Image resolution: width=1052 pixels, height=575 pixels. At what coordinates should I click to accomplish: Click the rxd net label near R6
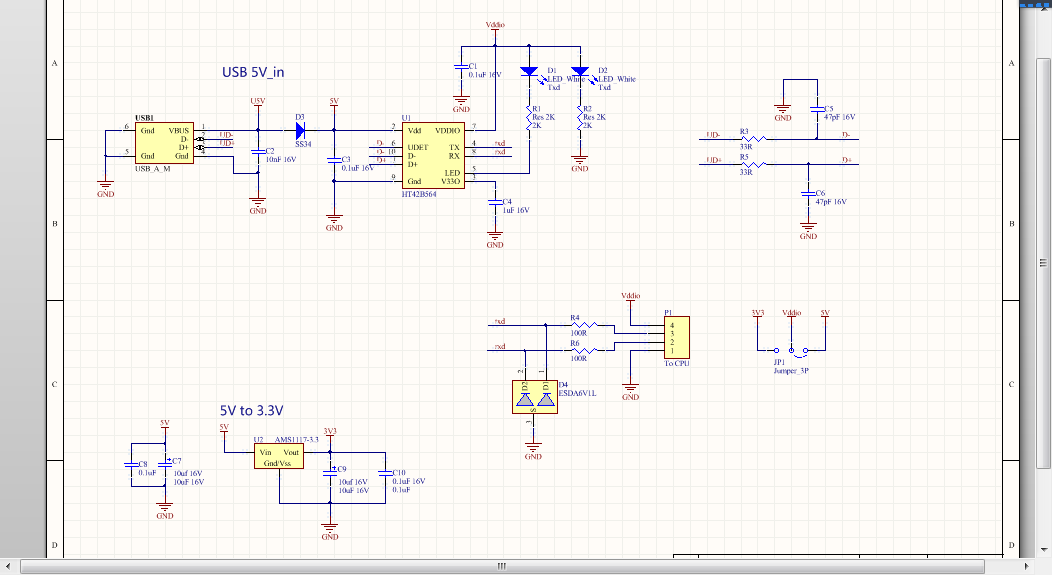500,346
